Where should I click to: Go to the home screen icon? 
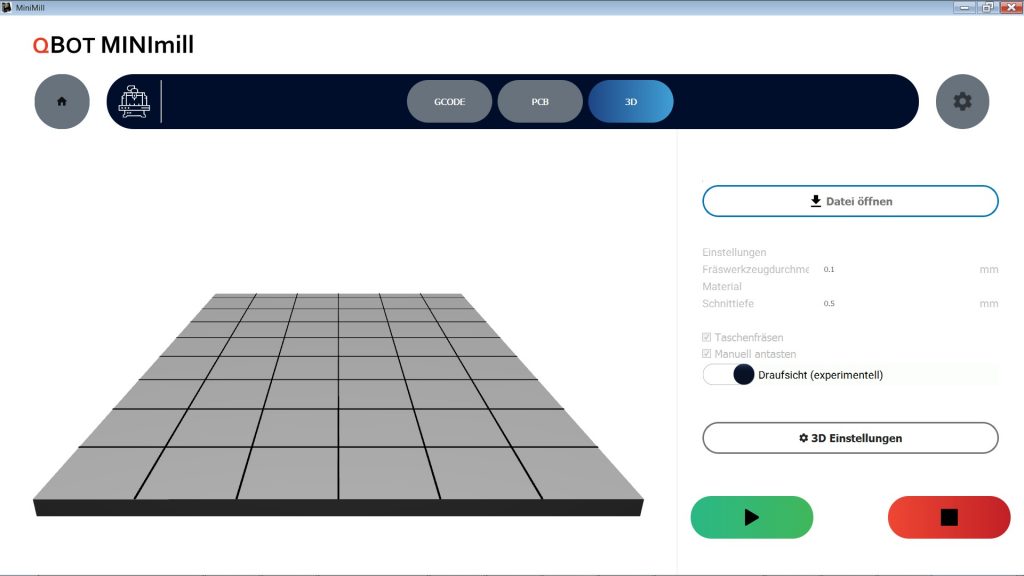coord(62,101)
